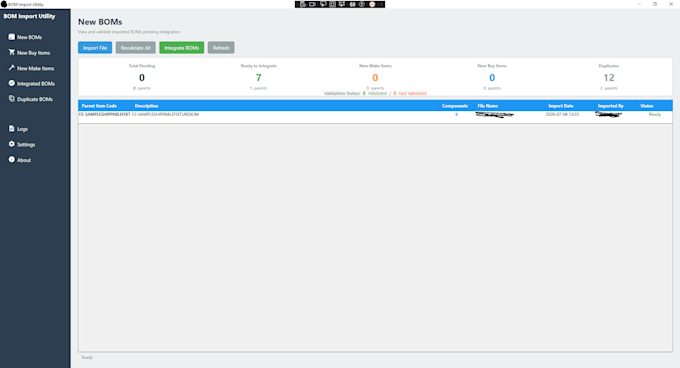Click the green Validated status text

tap(377, 93)
